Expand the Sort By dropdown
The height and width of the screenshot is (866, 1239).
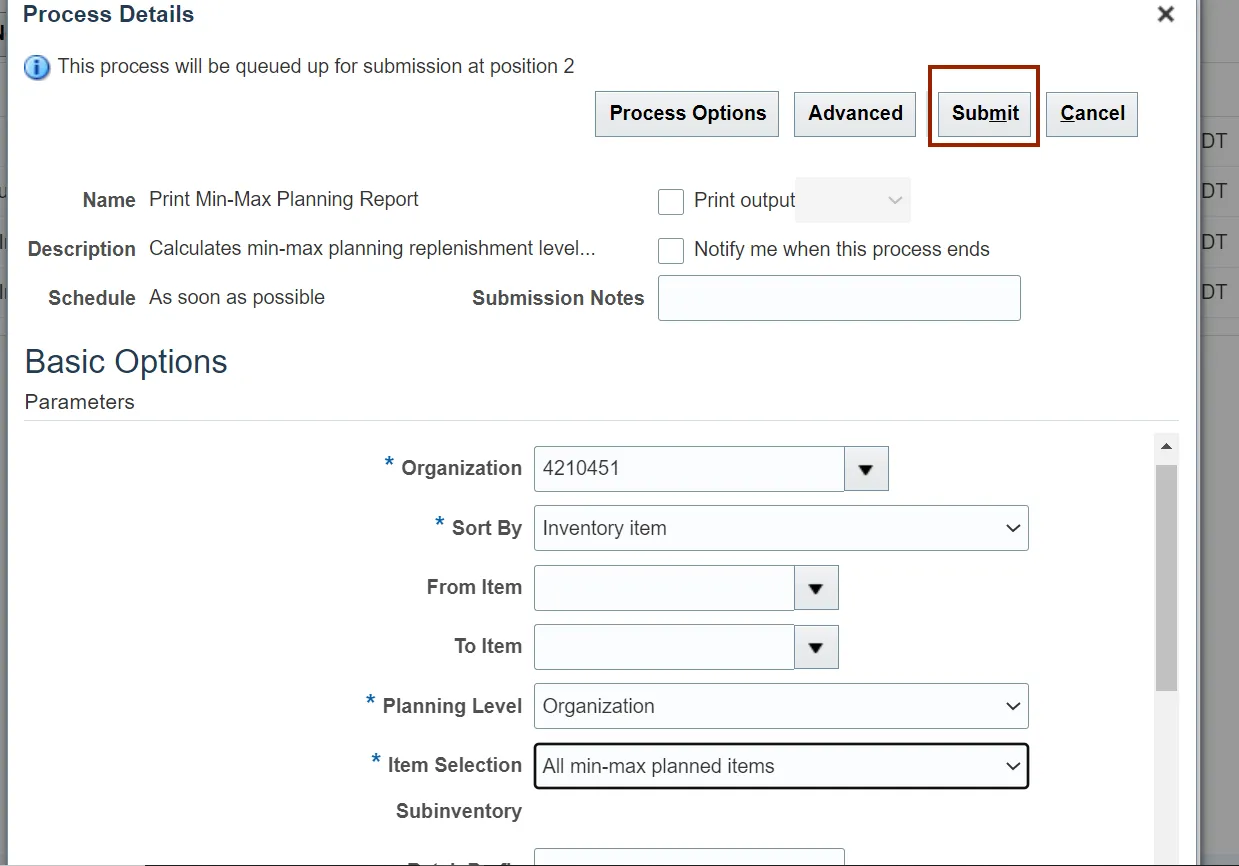point(781,529)
